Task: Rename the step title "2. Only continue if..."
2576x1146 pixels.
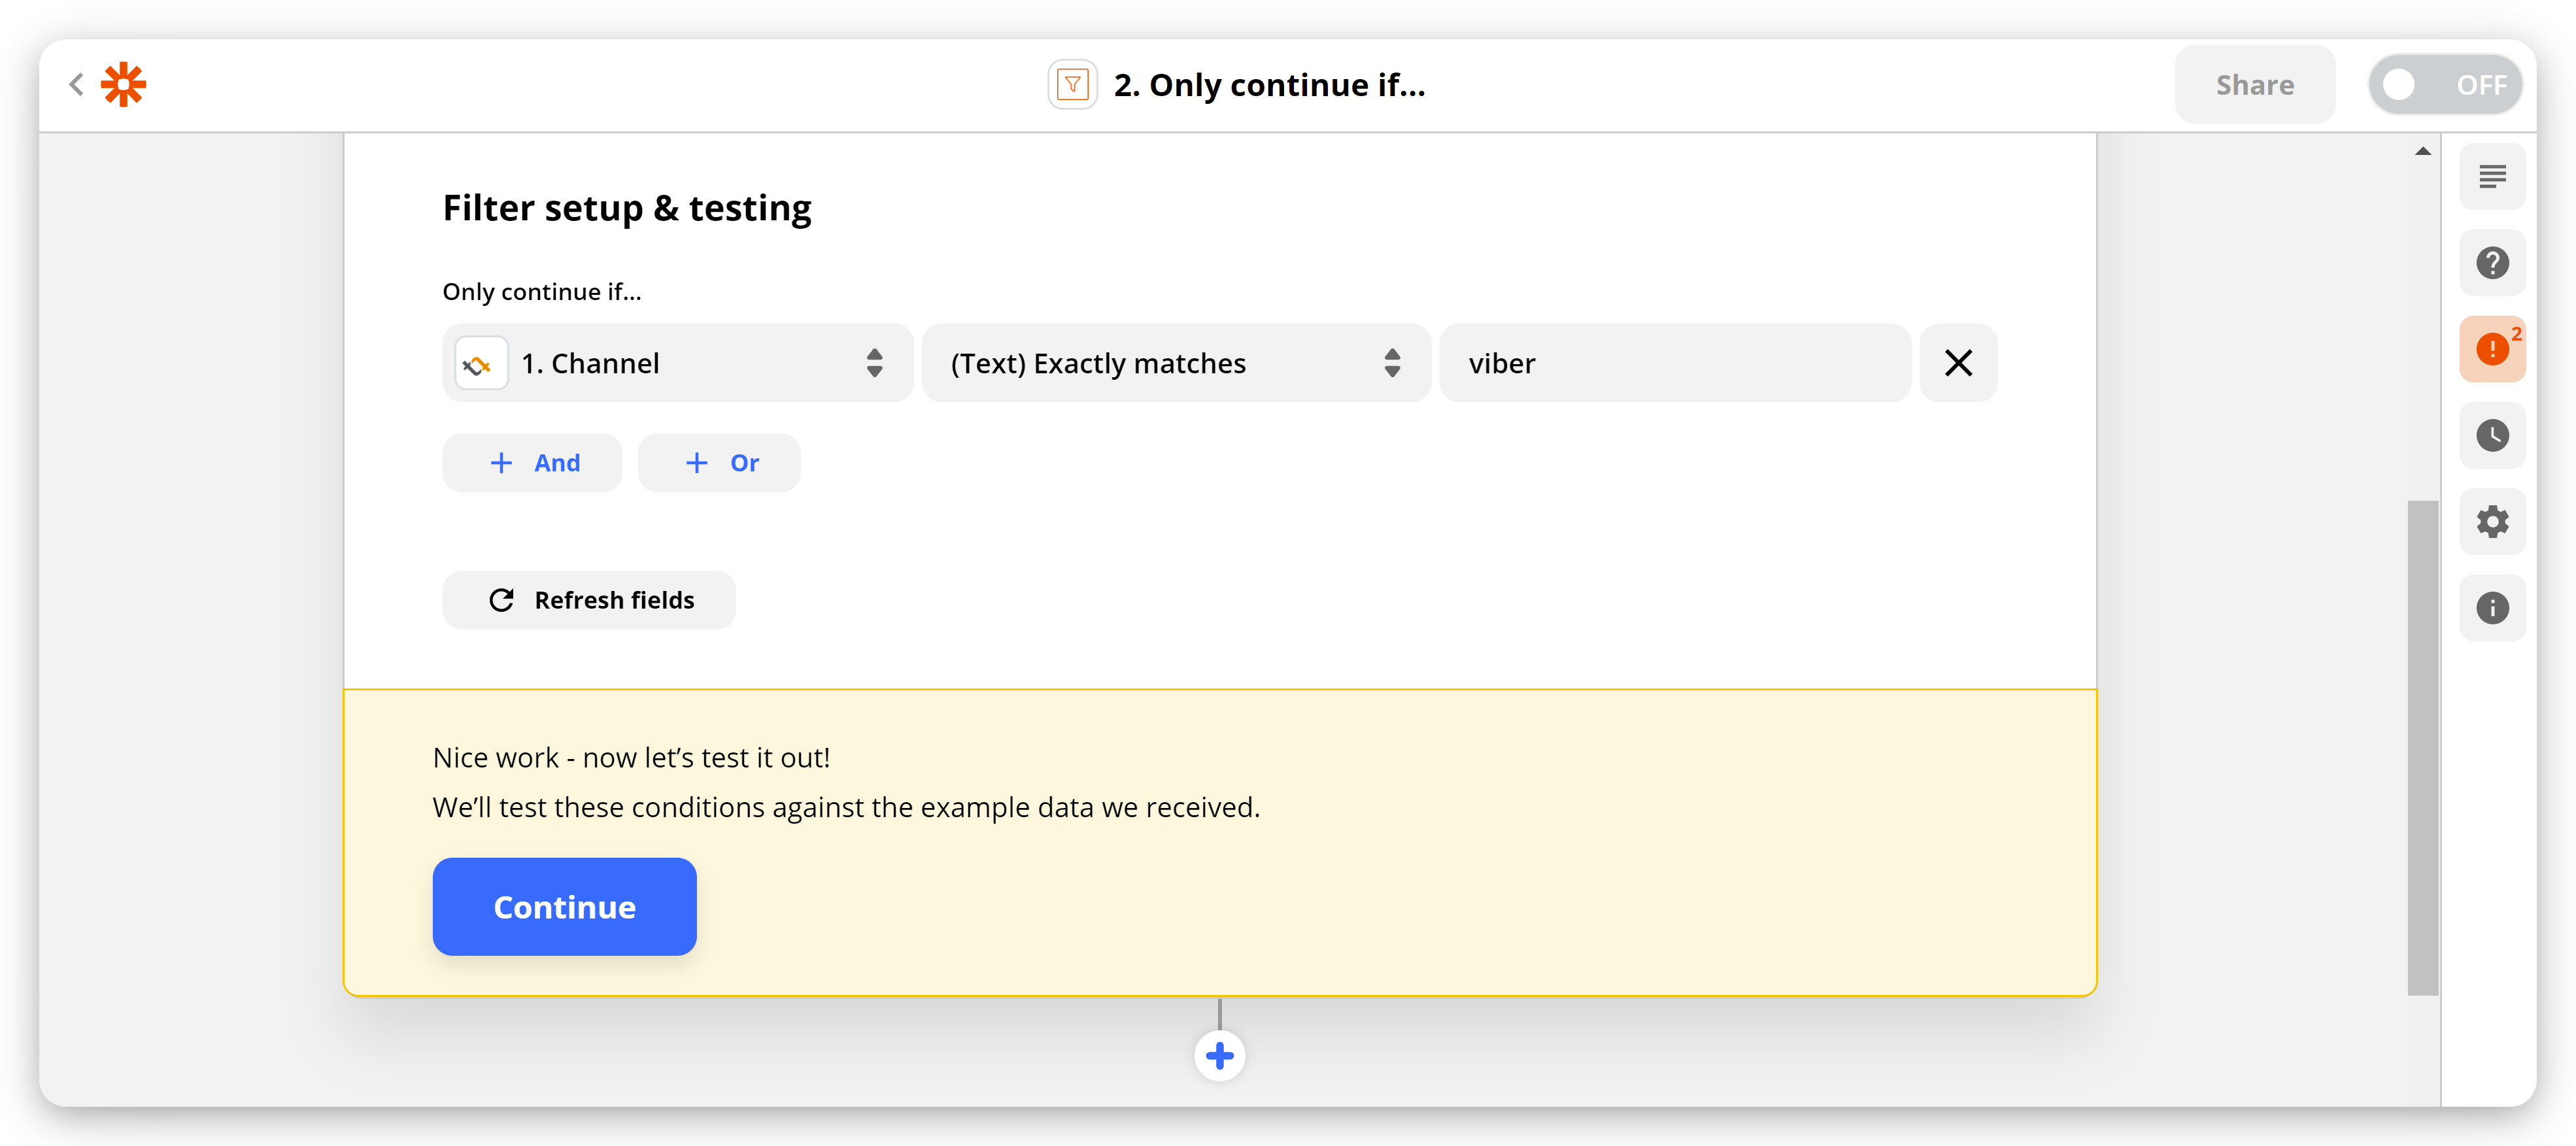Action: pos(1269,85)
